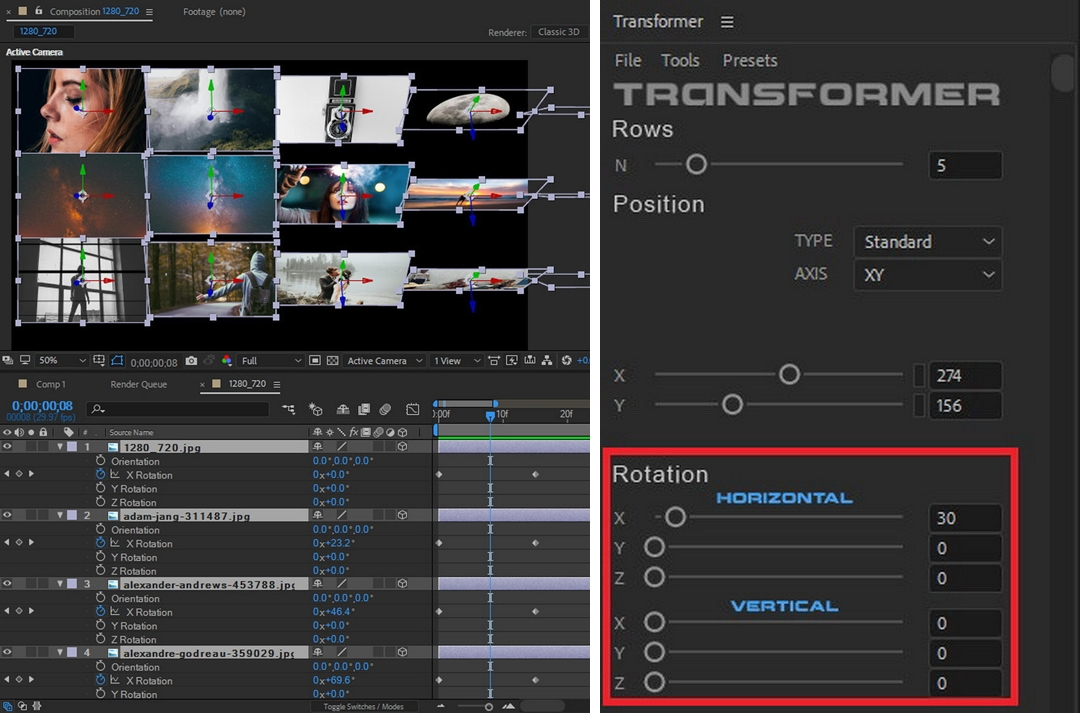The width and height of the screenshot is (1080, 713).
Task: Add keyframe diamond on layer 1 X Rotation
Action: tap(19, 474)
